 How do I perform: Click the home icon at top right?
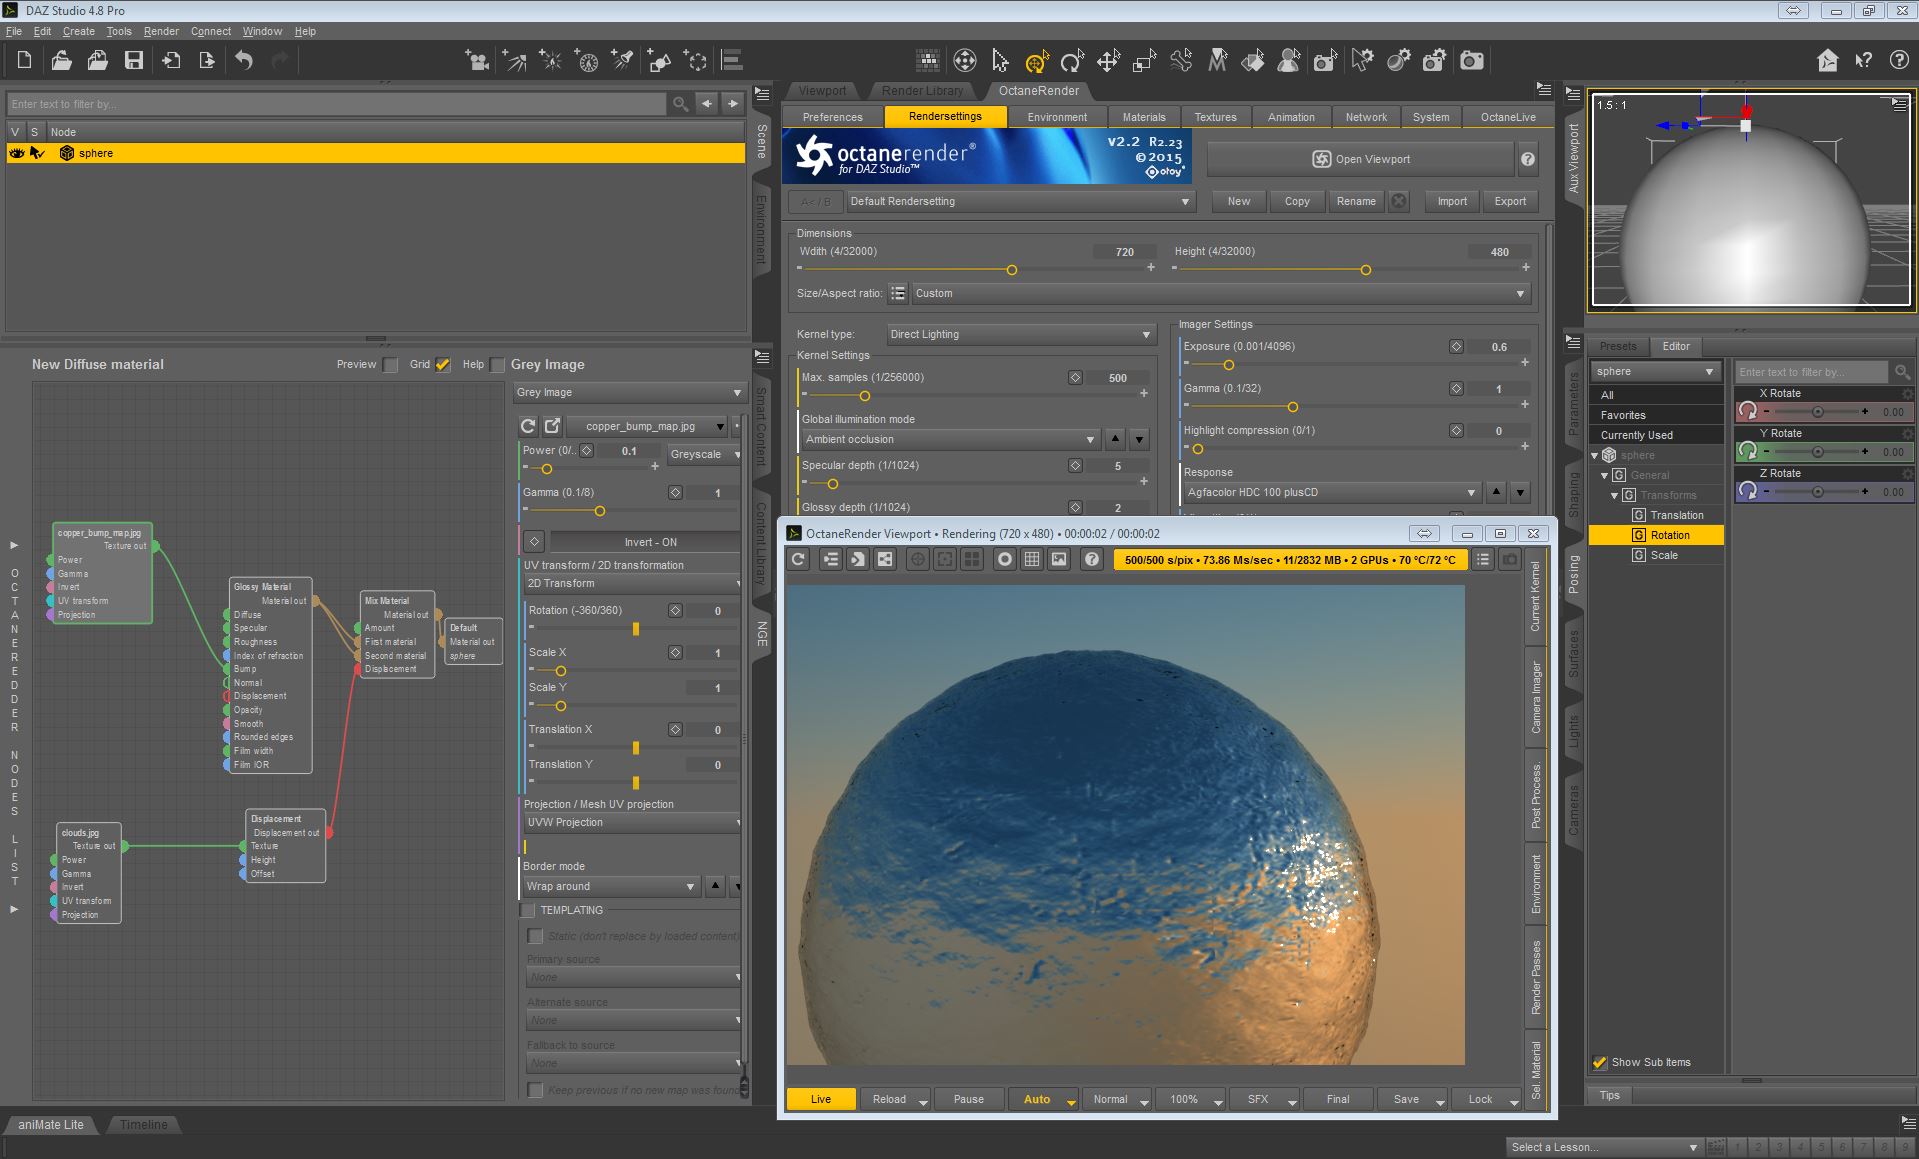(1827, 61)
